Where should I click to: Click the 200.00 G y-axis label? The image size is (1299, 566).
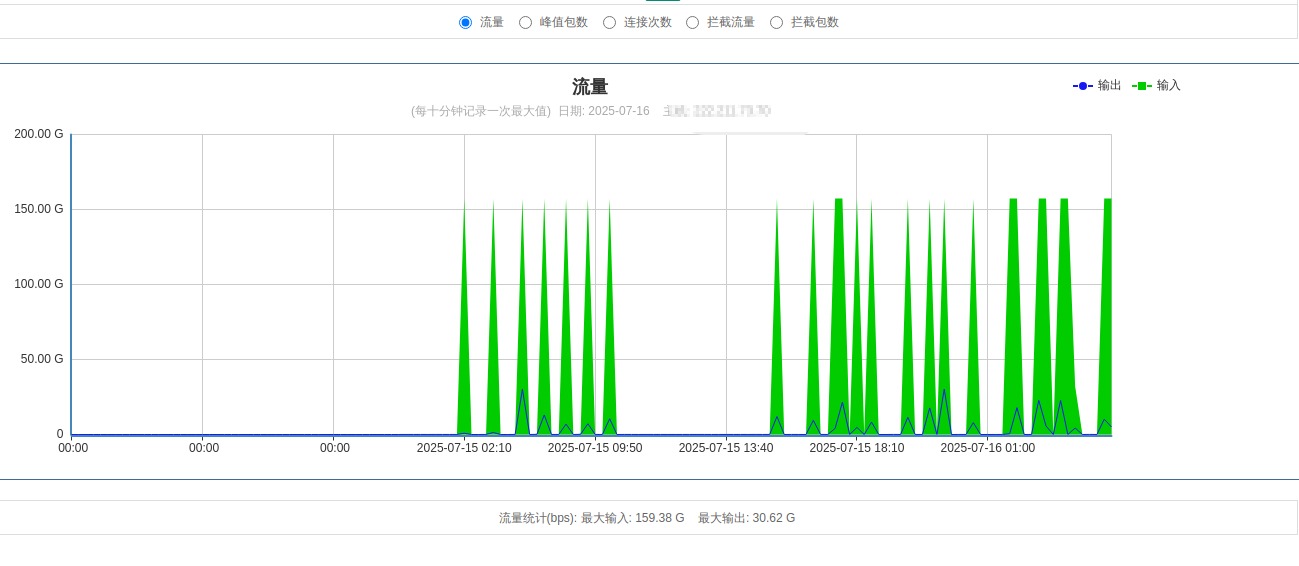tap(39, 134)
